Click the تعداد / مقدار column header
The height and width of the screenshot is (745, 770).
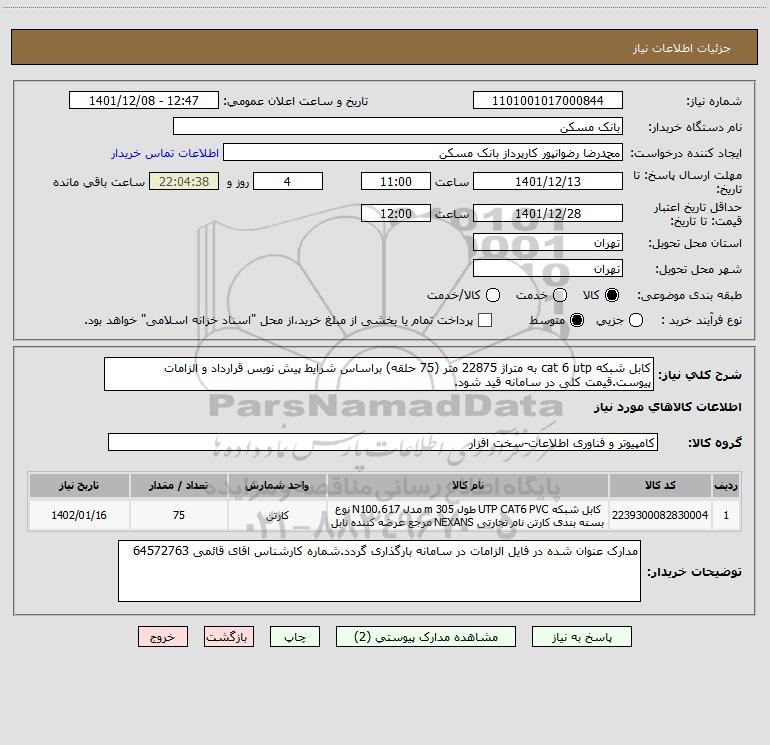(x=179, y=485)
